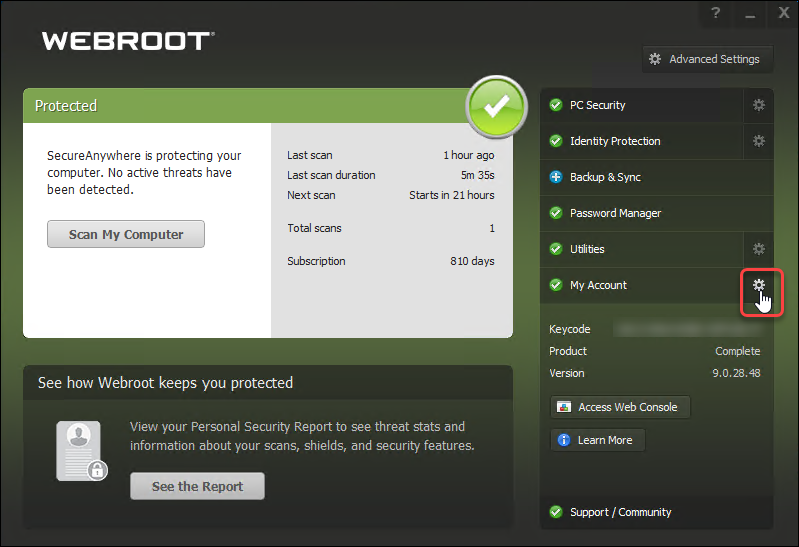Click the Personal Security Report document icon
The image size is (799, 547).
(82, 451)
